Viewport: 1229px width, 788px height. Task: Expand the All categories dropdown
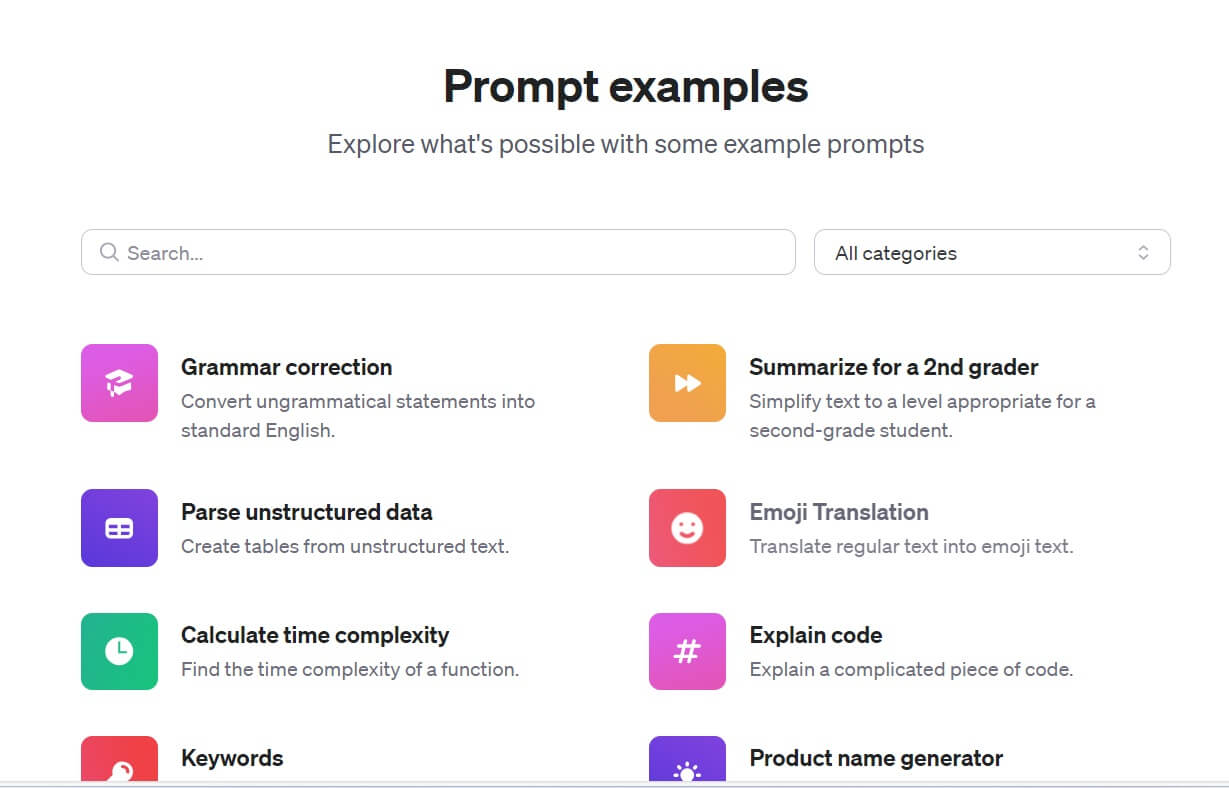992,252
